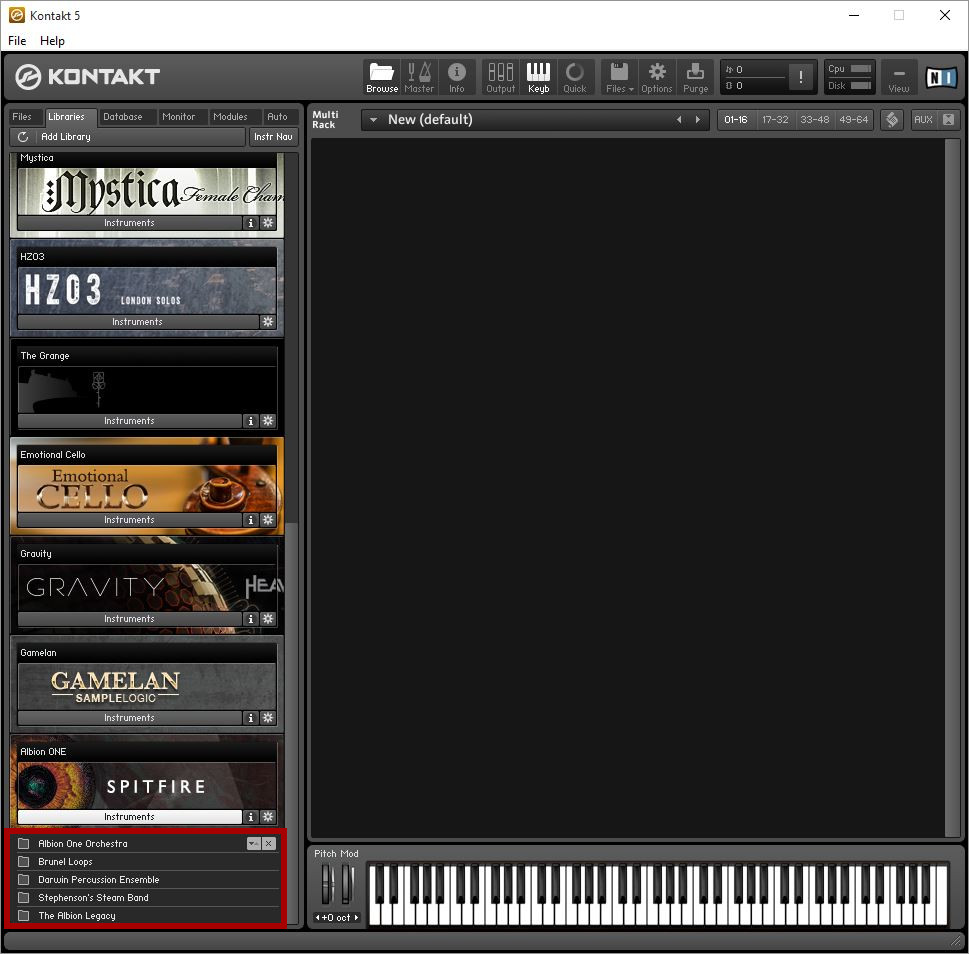Open Mystica library info icon
969x954 pixels.
(250, 223)
